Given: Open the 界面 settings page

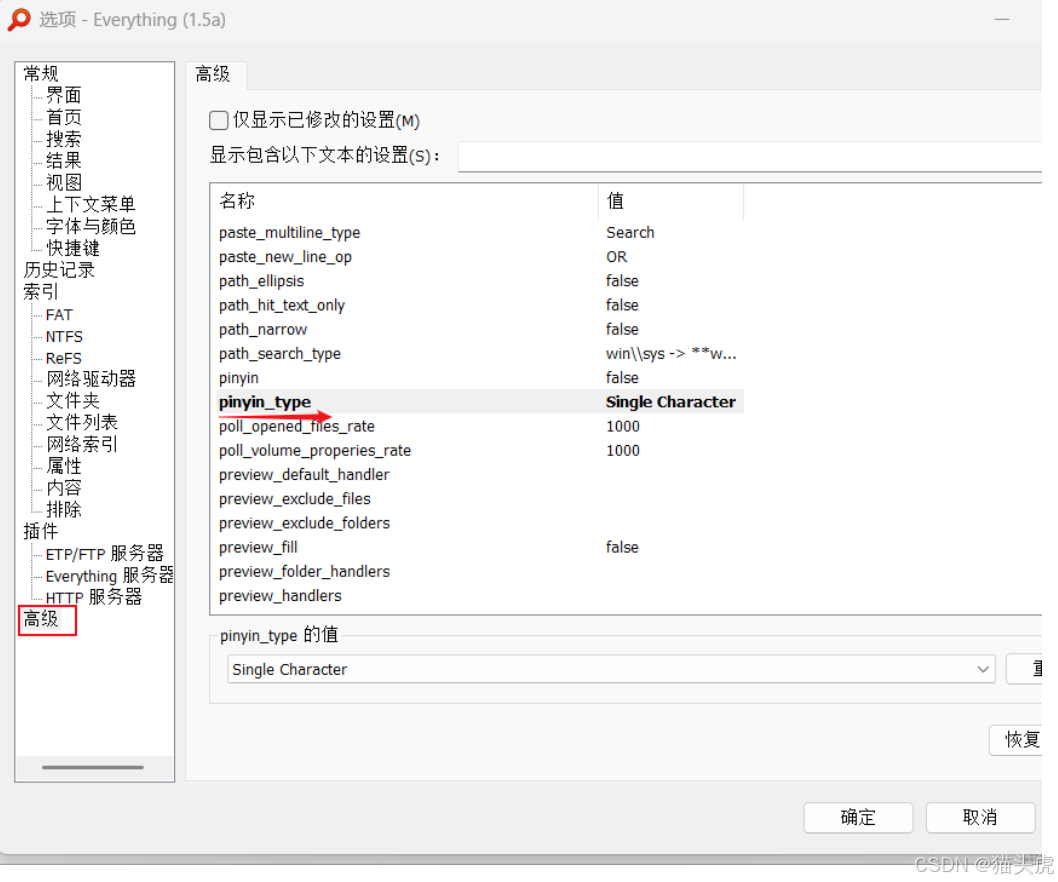Looking at the screenshot, I should pyautogui.click(x=64, y=95).
